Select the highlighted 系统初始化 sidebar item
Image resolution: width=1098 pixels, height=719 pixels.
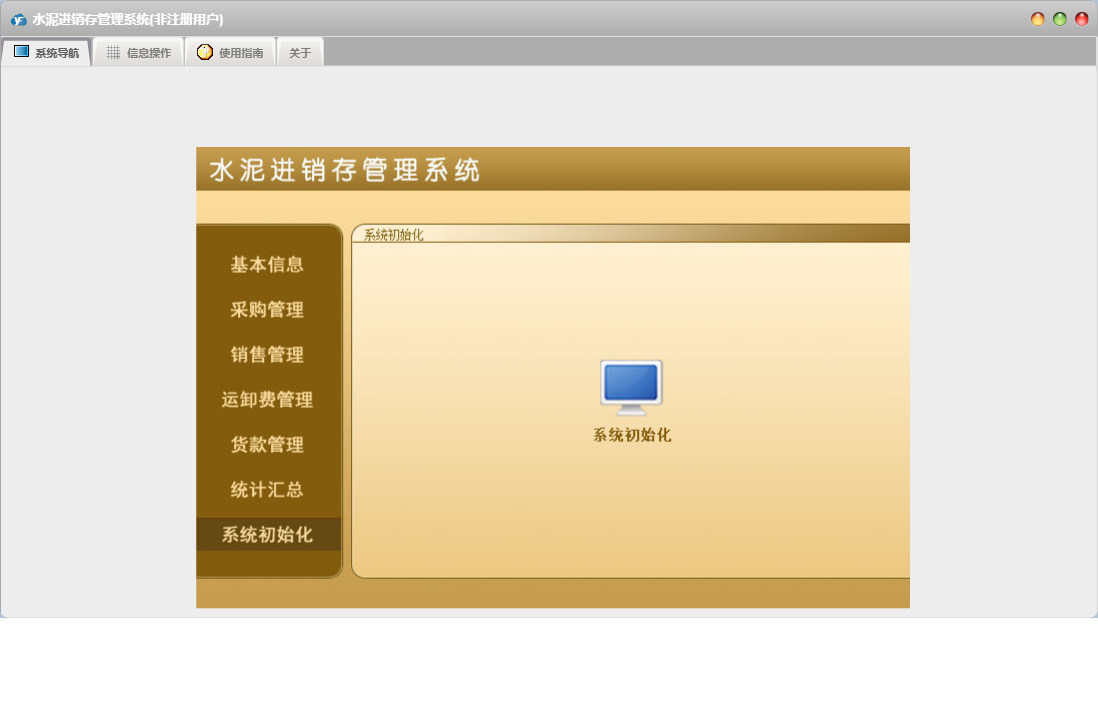(267, 534)
